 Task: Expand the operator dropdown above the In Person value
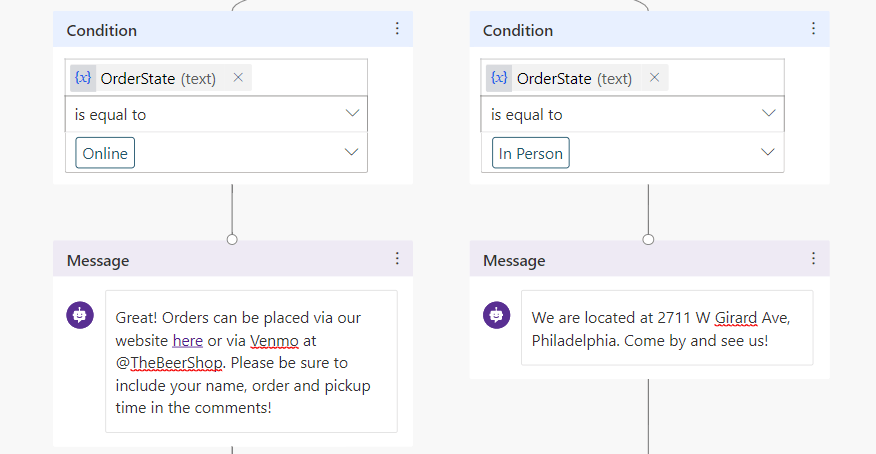(x=768, y=114)
